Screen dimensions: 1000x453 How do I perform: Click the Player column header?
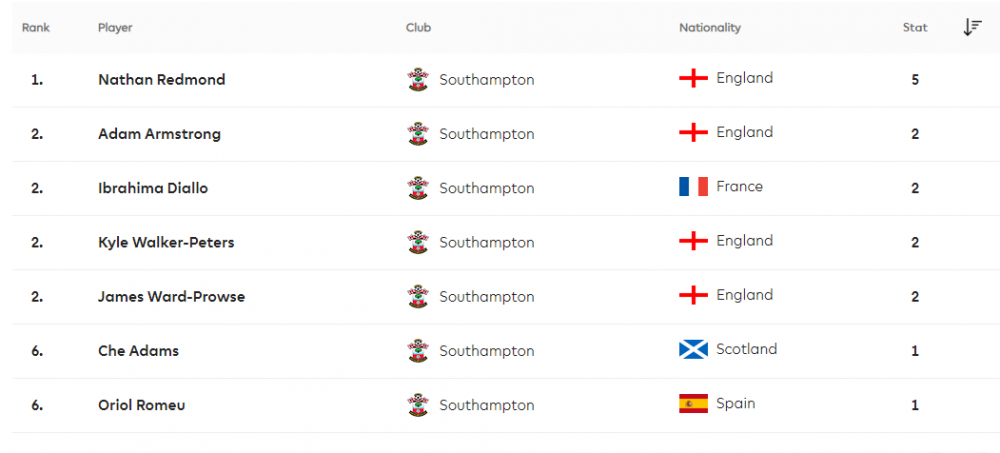[x=115, y=28]
